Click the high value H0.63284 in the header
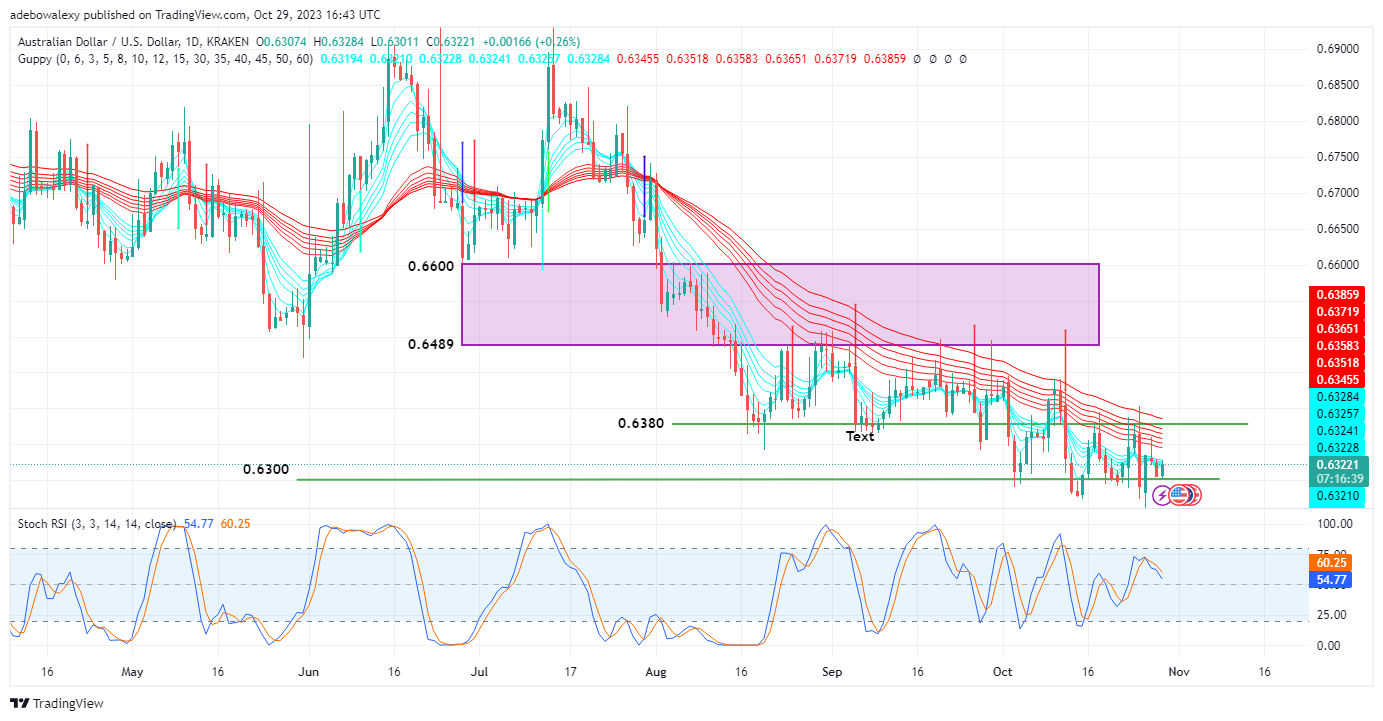Image resolution: width=1383 pixels, height=721 pixels. coord(341,42)
